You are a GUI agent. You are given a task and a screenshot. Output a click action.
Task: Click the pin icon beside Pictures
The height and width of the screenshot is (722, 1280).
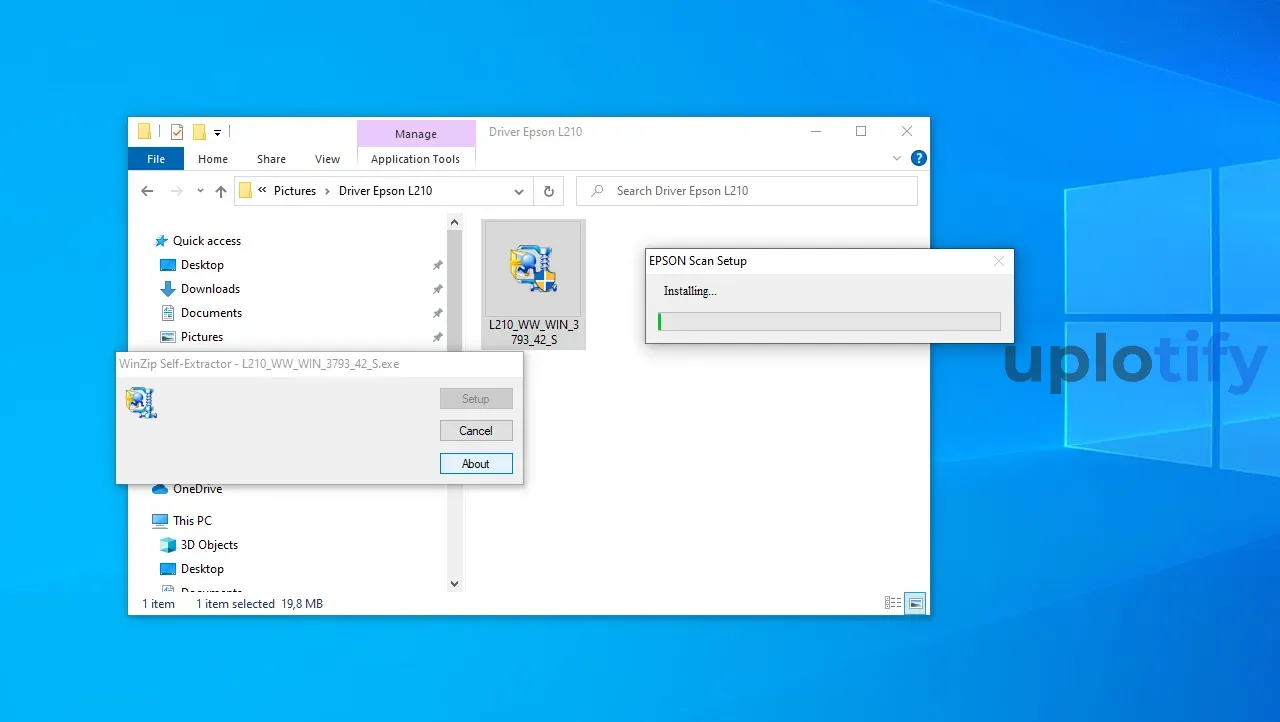pos(437,337)
